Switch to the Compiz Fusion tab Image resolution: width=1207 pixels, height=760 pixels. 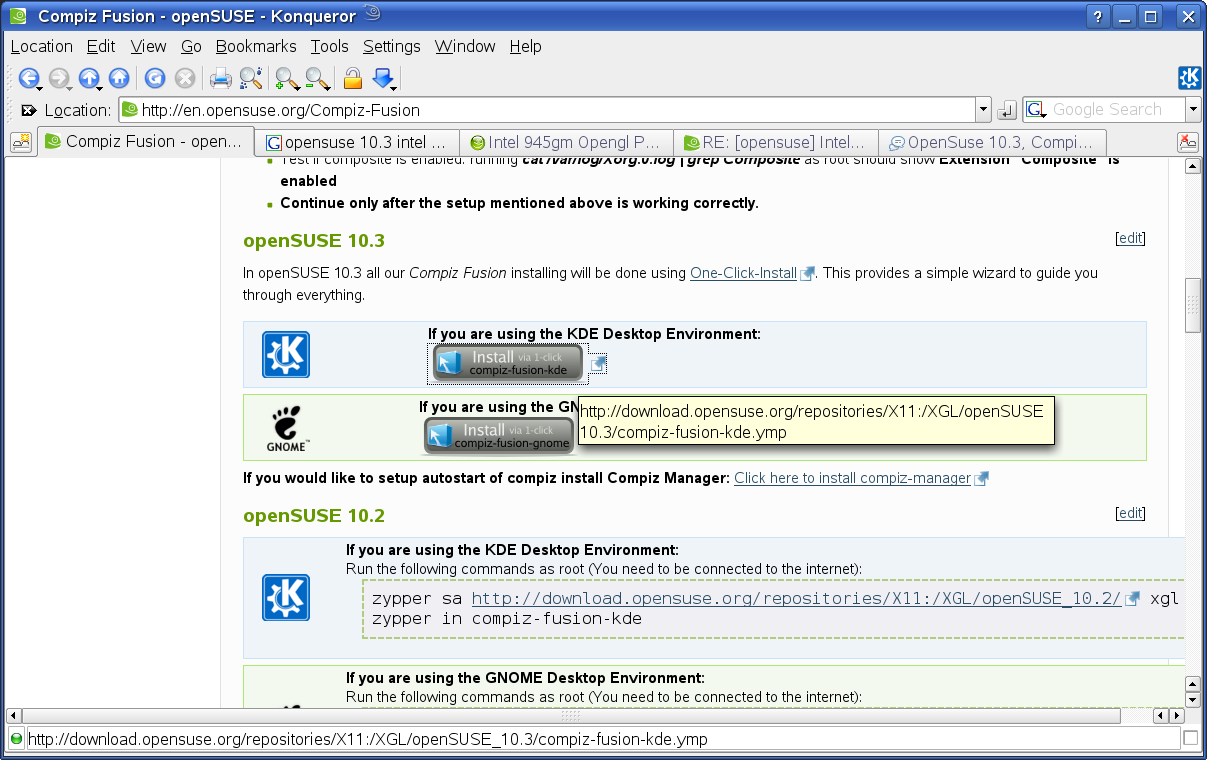tap(145, 141)
